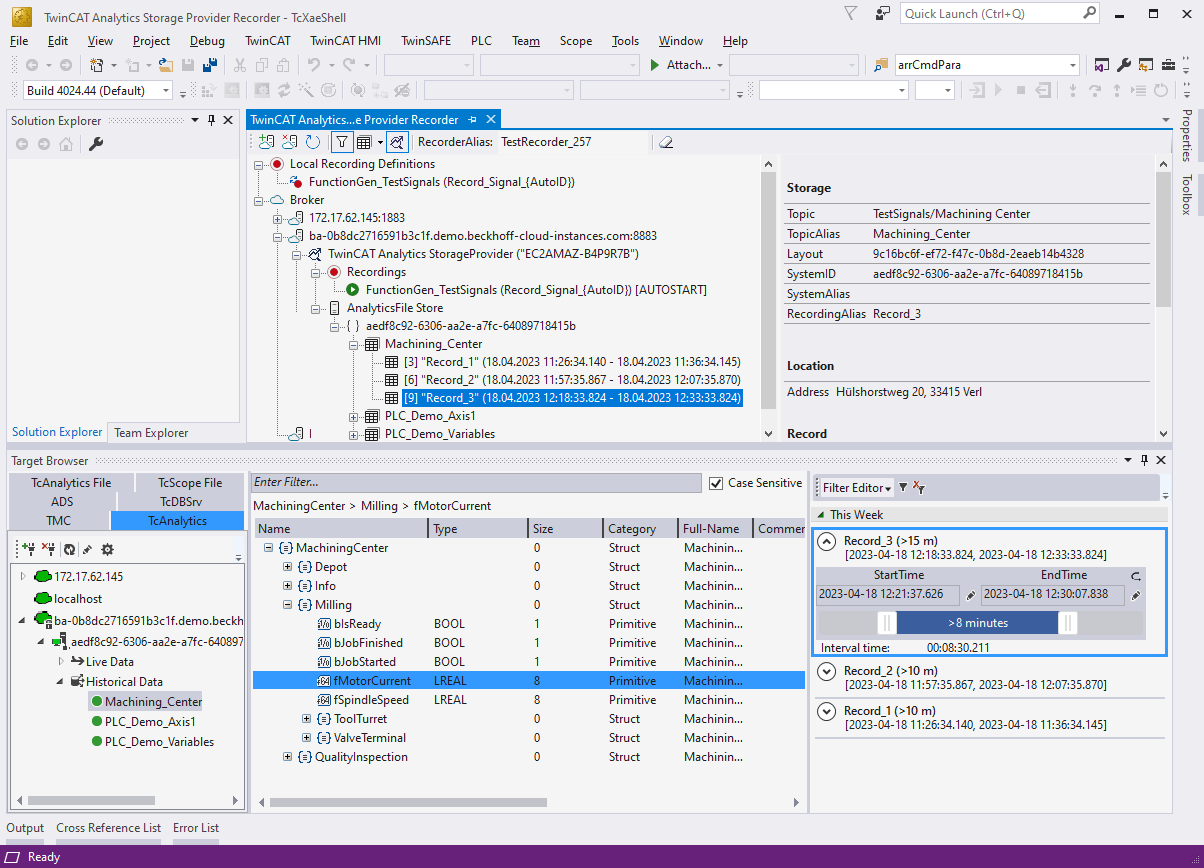Collapse the This Week group

pyautogui.click(x=821, y=515)
